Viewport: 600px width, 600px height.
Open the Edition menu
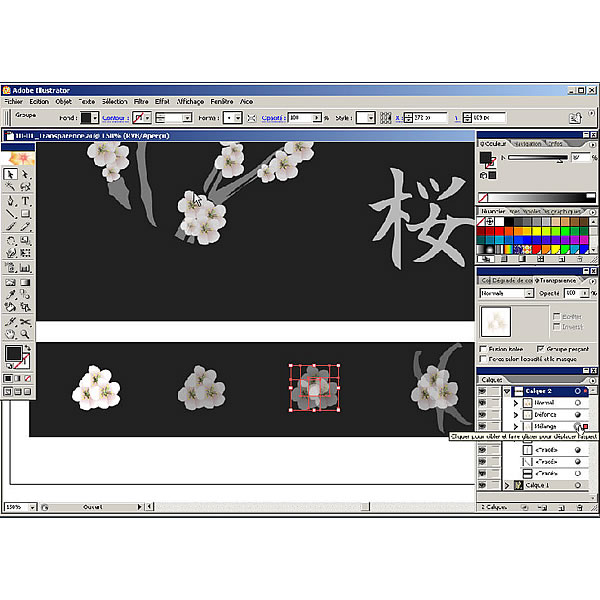[x=39, y=101]
